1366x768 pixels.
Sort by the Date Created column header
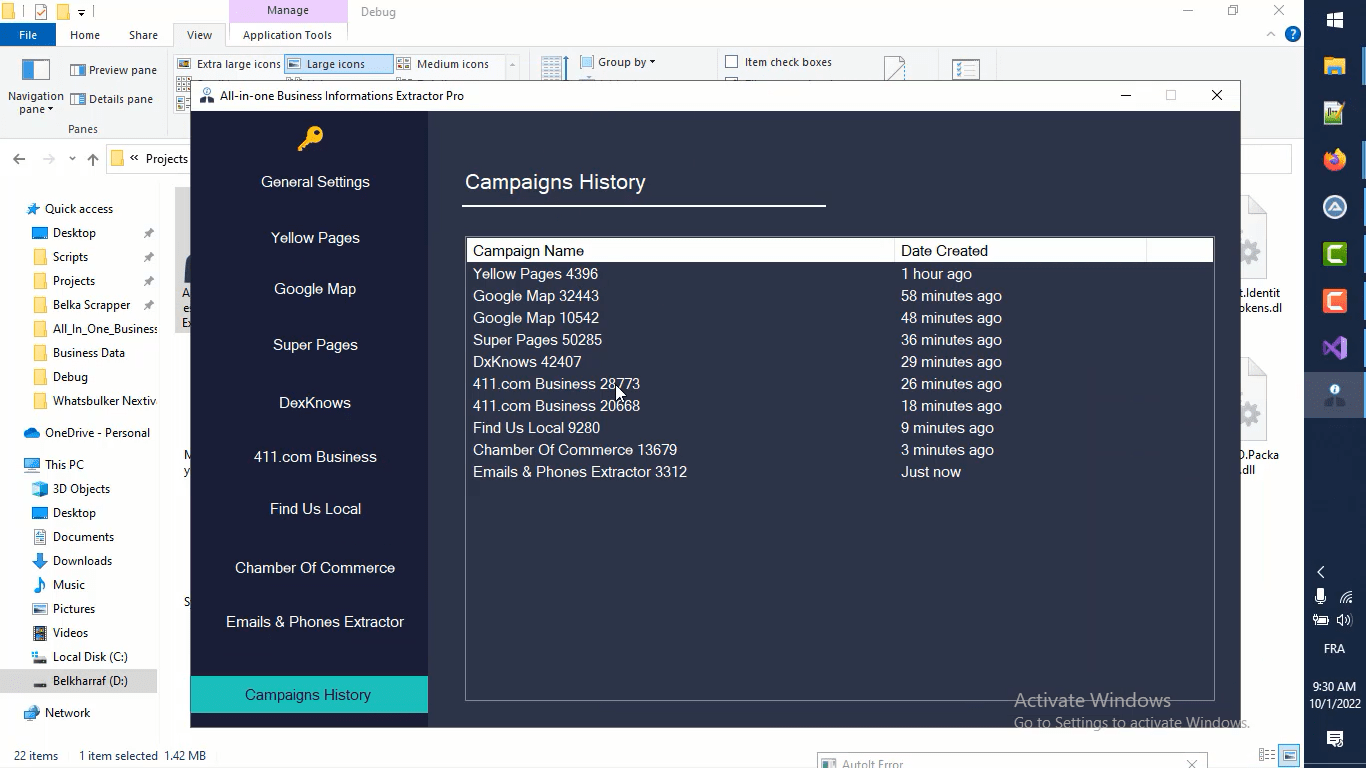tap(1020, 251)
